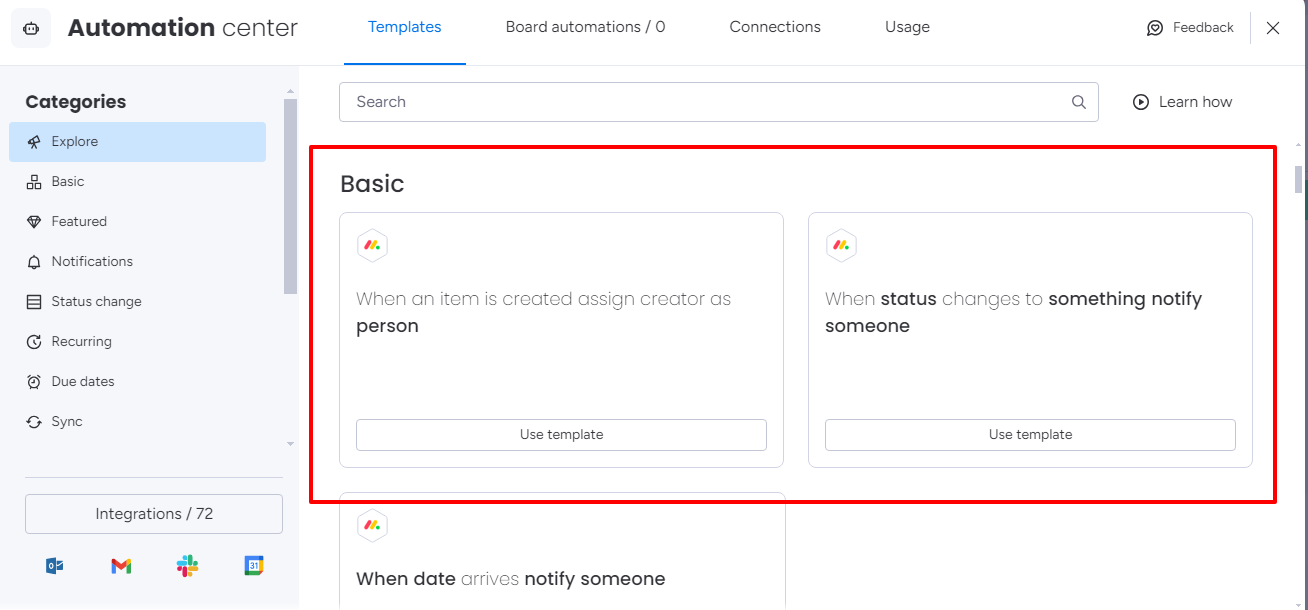Use template for status changes notify someone
The height and width of the screenshot is (610, 1308).
click(1030, 435)
